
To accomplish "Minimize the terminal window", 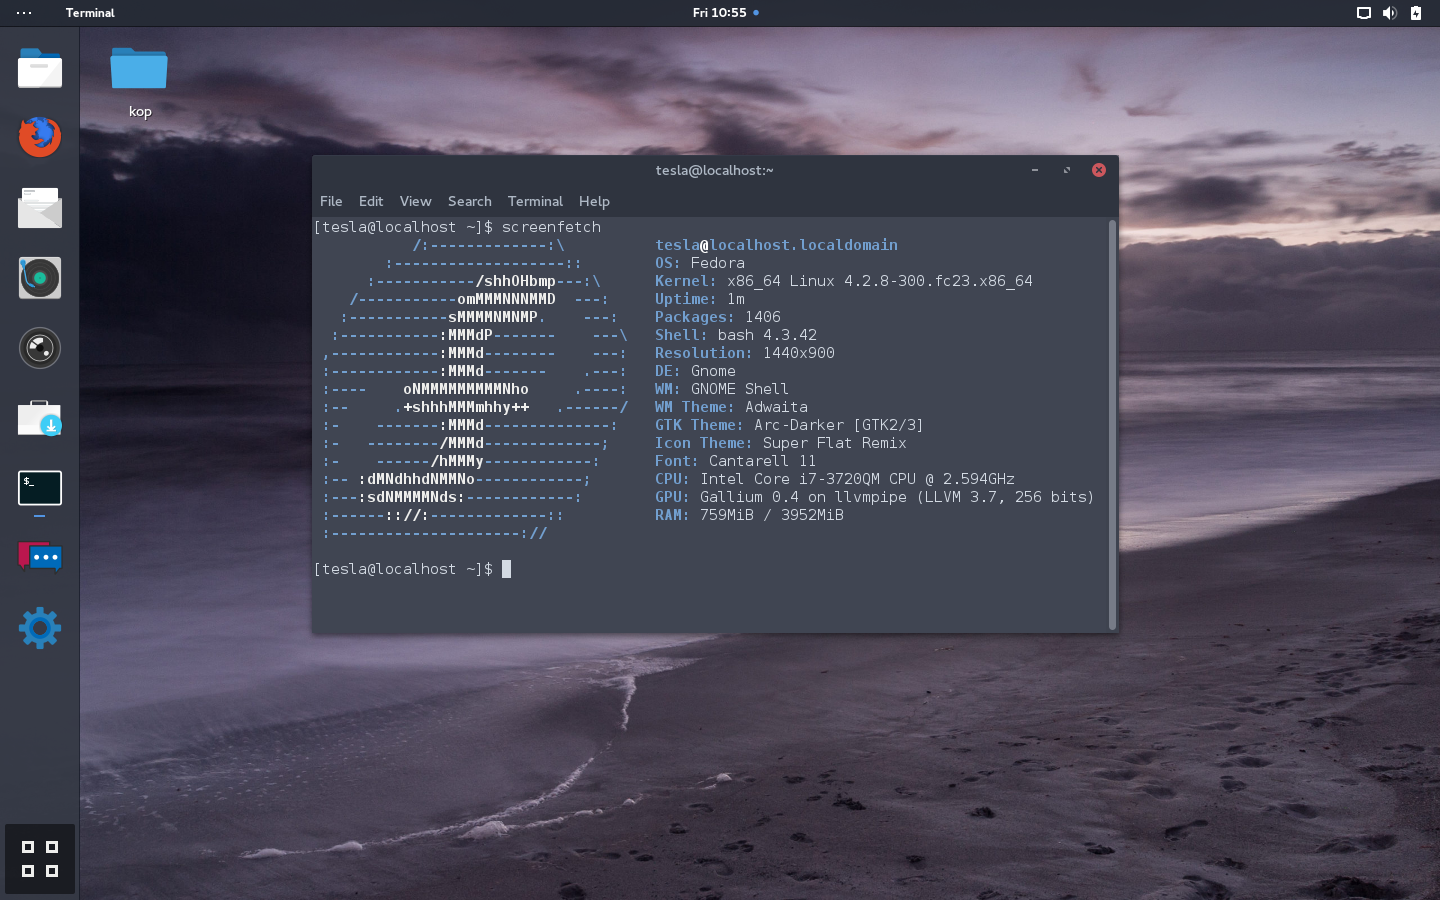I will point(1035,170).
